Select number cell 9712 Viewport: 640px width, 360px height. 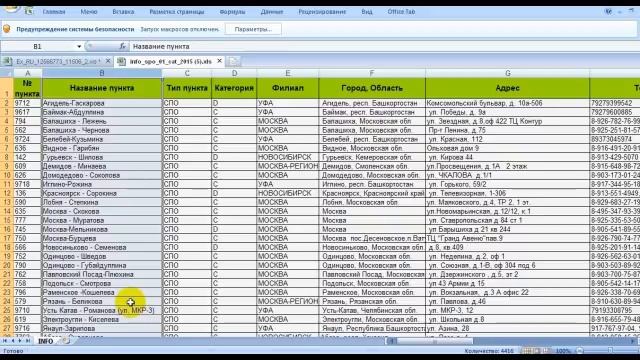pos(28,103)
